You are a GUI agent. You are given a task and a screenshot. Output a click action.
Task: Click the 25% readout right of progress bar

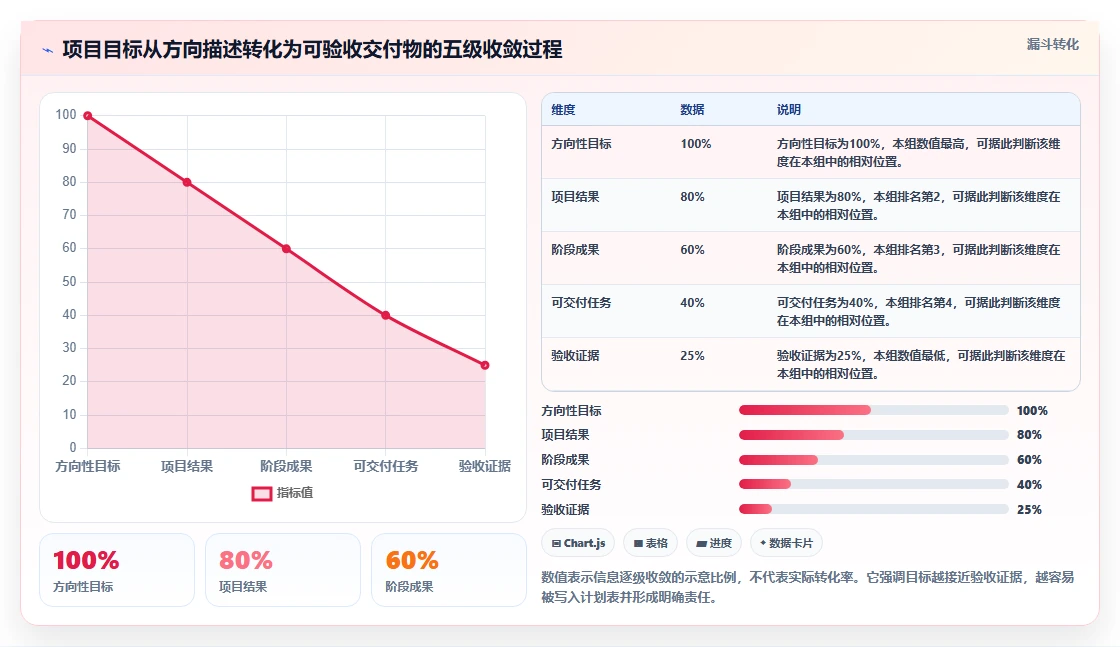coord(1029,510)
